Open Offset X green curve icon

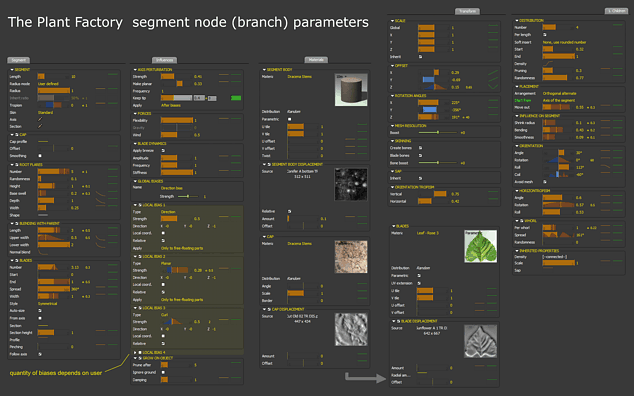[493, 73]
